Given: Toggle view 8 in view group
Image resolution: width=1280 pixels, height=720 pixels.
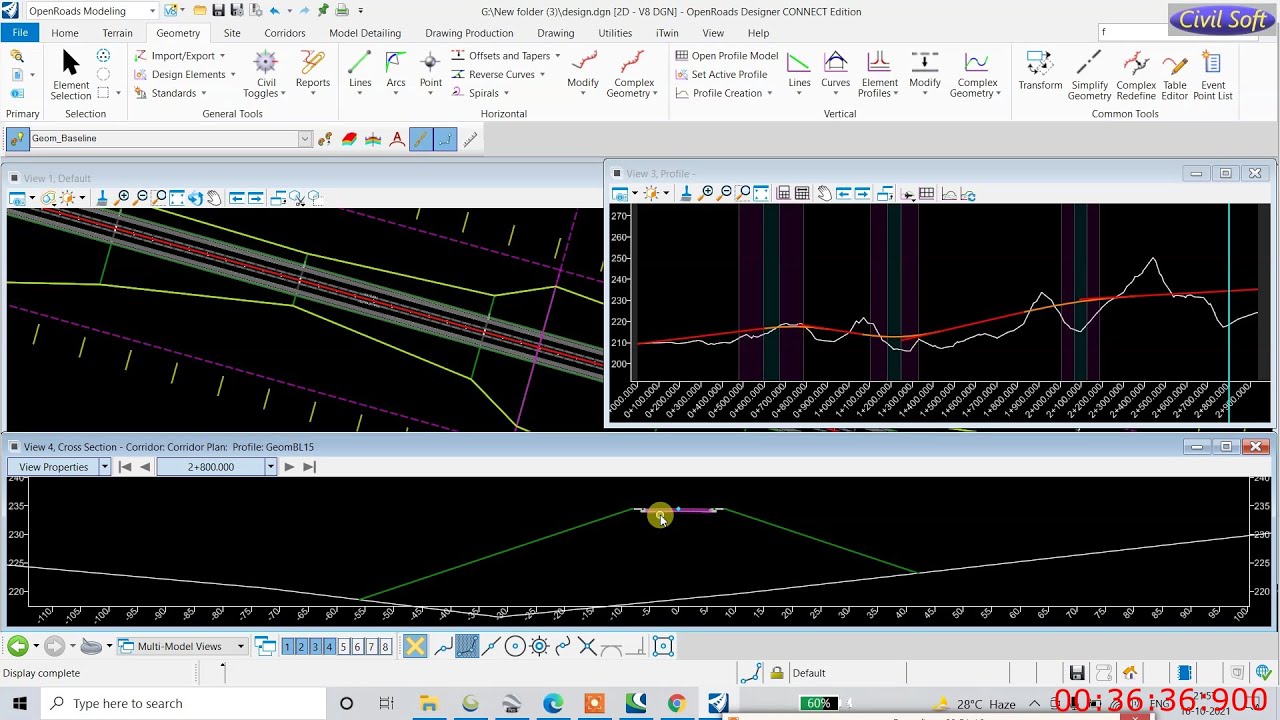Looking at the screenshot, I should tap(385, 647).
